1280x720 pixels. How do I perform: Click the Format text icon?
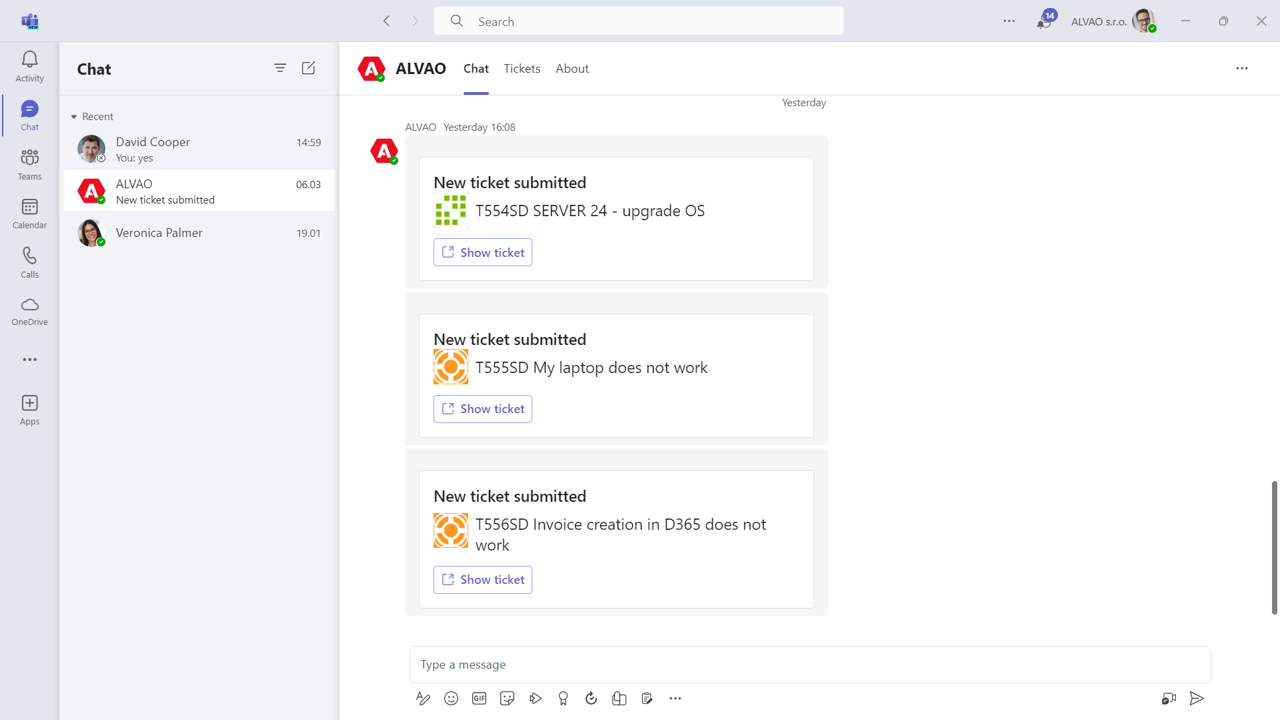coord(423,698)
